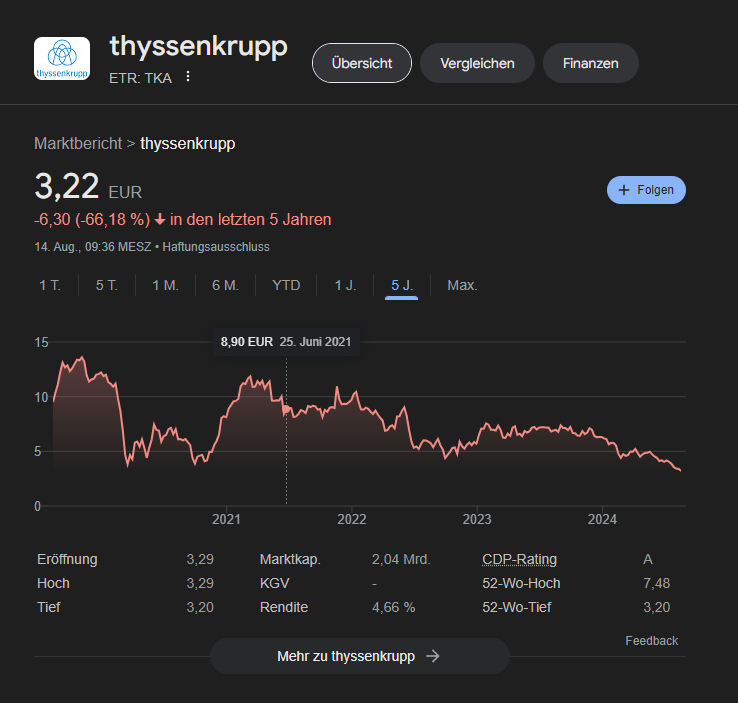738x703 pixels.
Task: Click the -6,30 (-66,18 %) change text
Action: coord(92,219)
